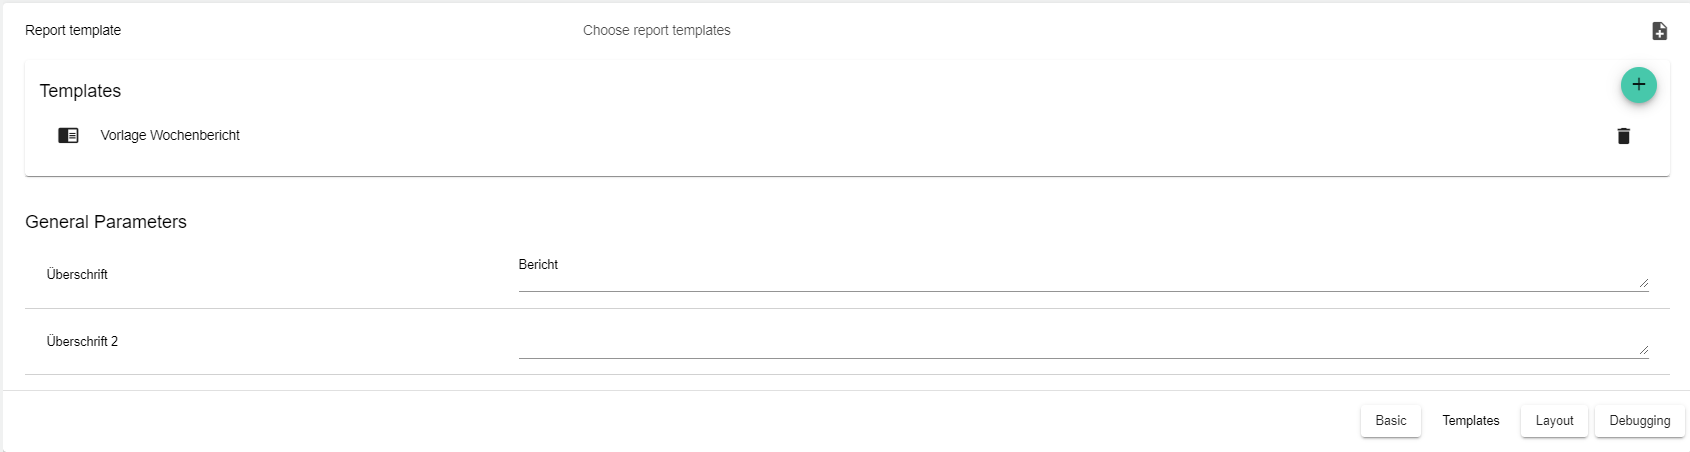Open the Templates tab
Viewport: 1690px width, 452px height.
point(1470,421)
